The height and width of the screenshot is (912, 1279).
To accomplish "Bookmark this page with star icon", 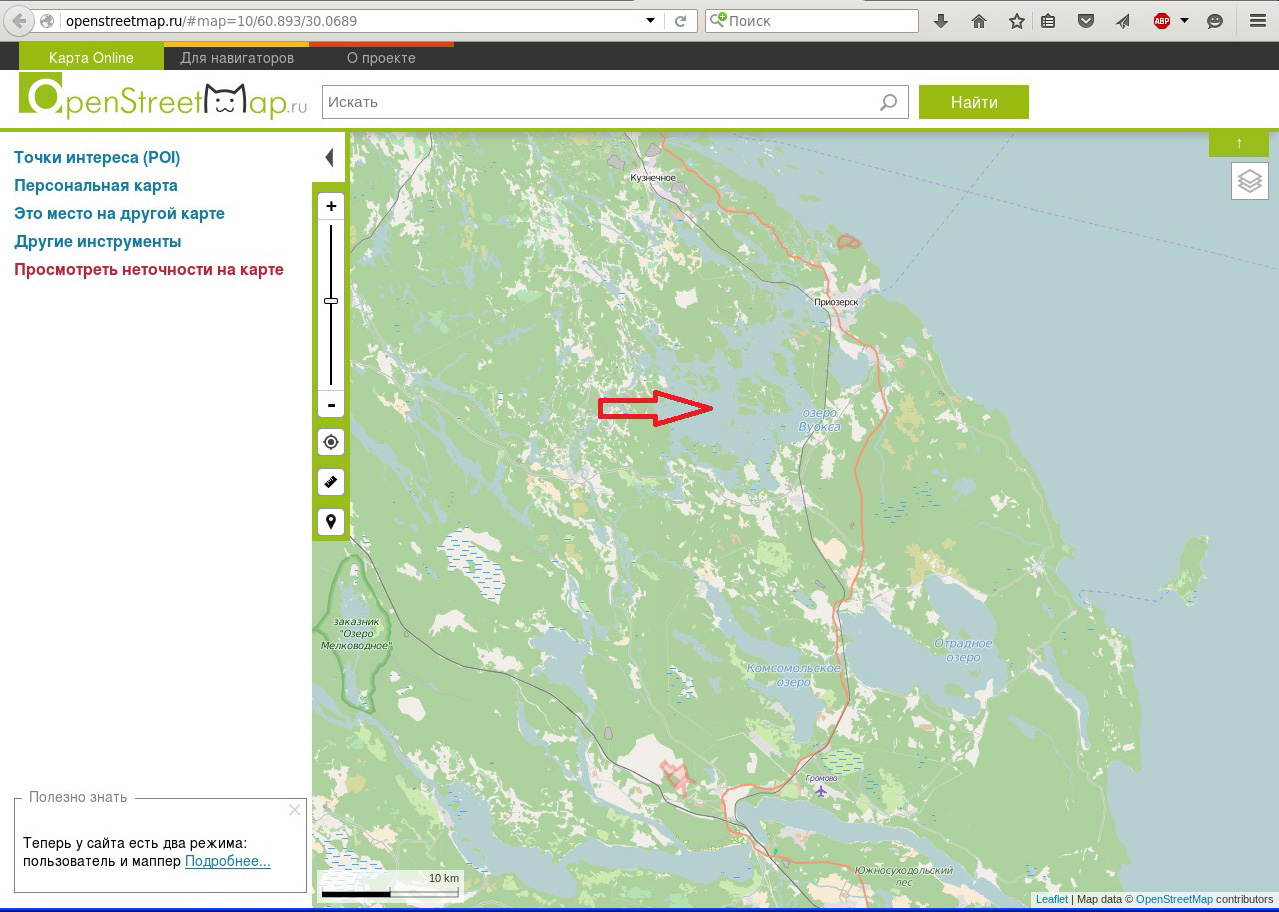I will 1016,21.
